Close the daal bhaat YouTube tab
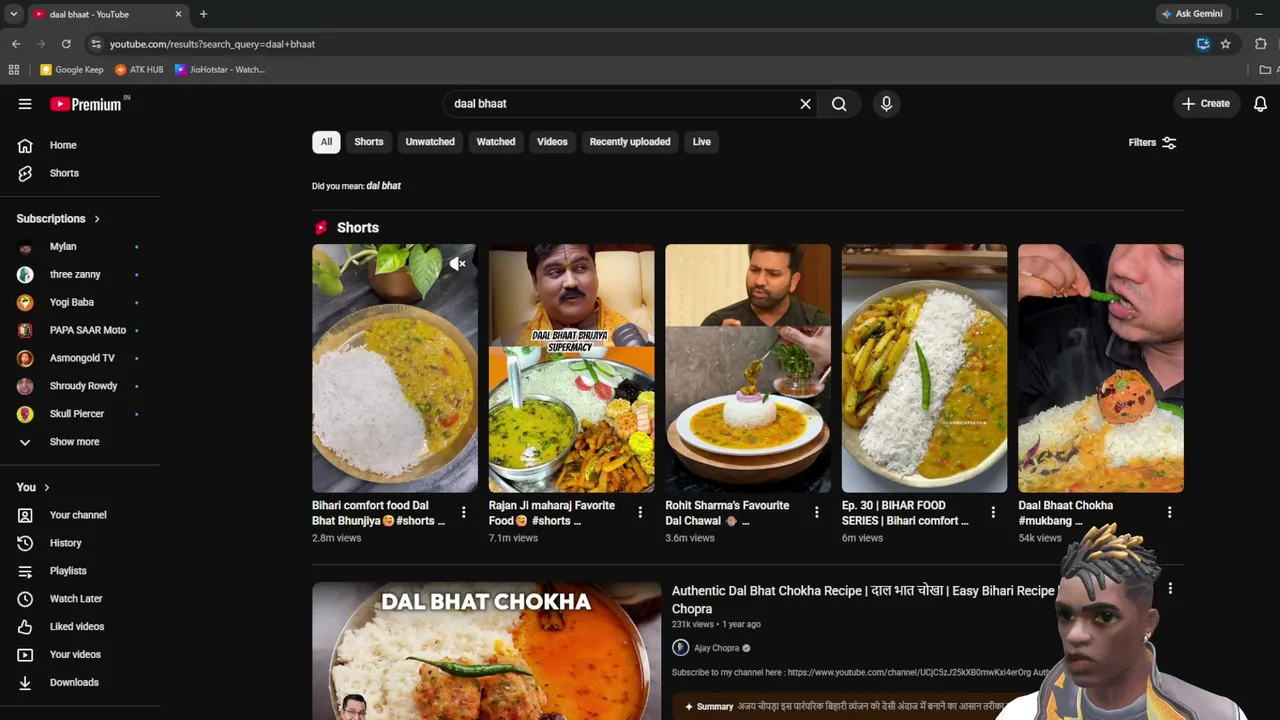 pyautogui.click(x=178, y=14)
